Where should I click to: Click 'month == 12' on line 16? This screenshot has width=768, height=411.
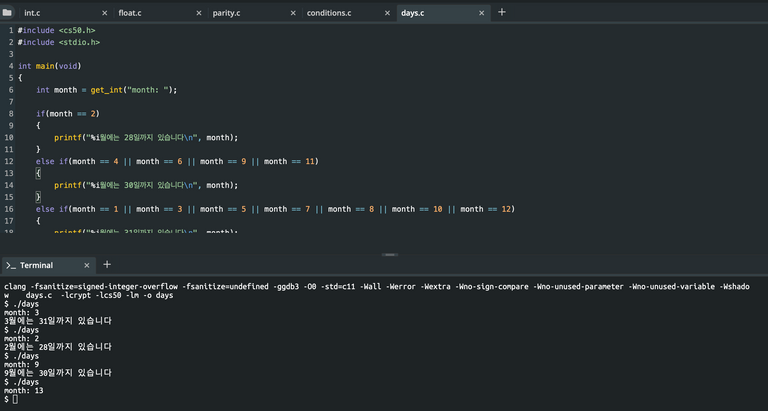pyautogui.click(x=485, y=209)
